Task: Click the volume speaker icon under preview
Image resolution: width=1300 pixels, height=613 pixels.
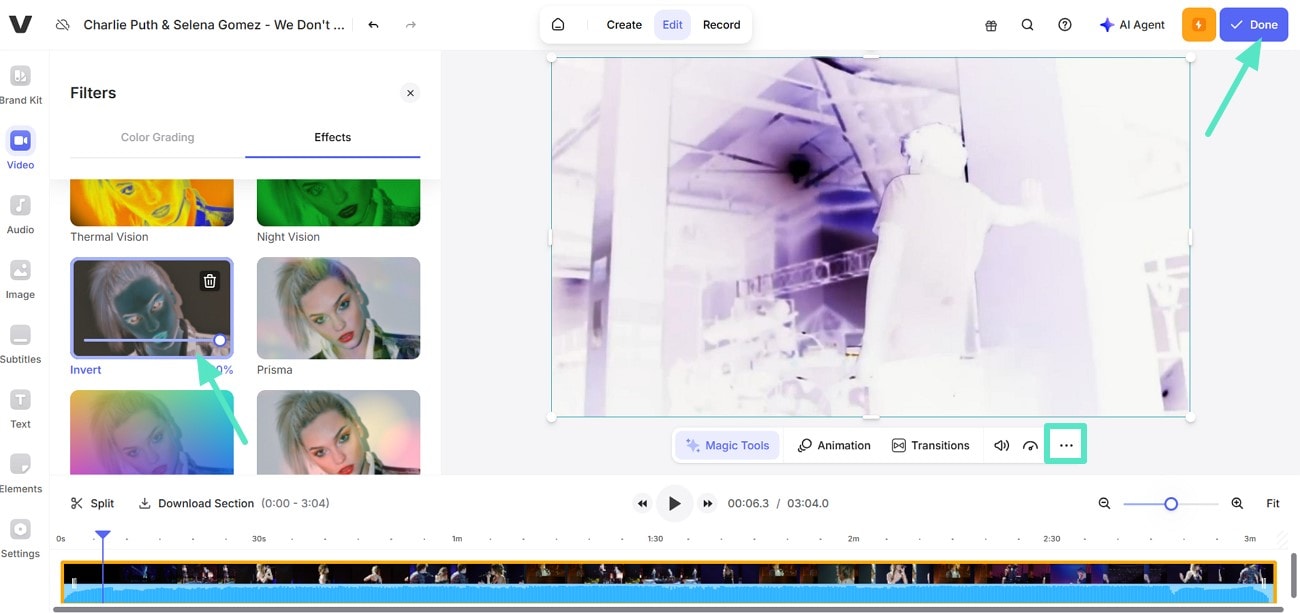Action: [1001, 445]
